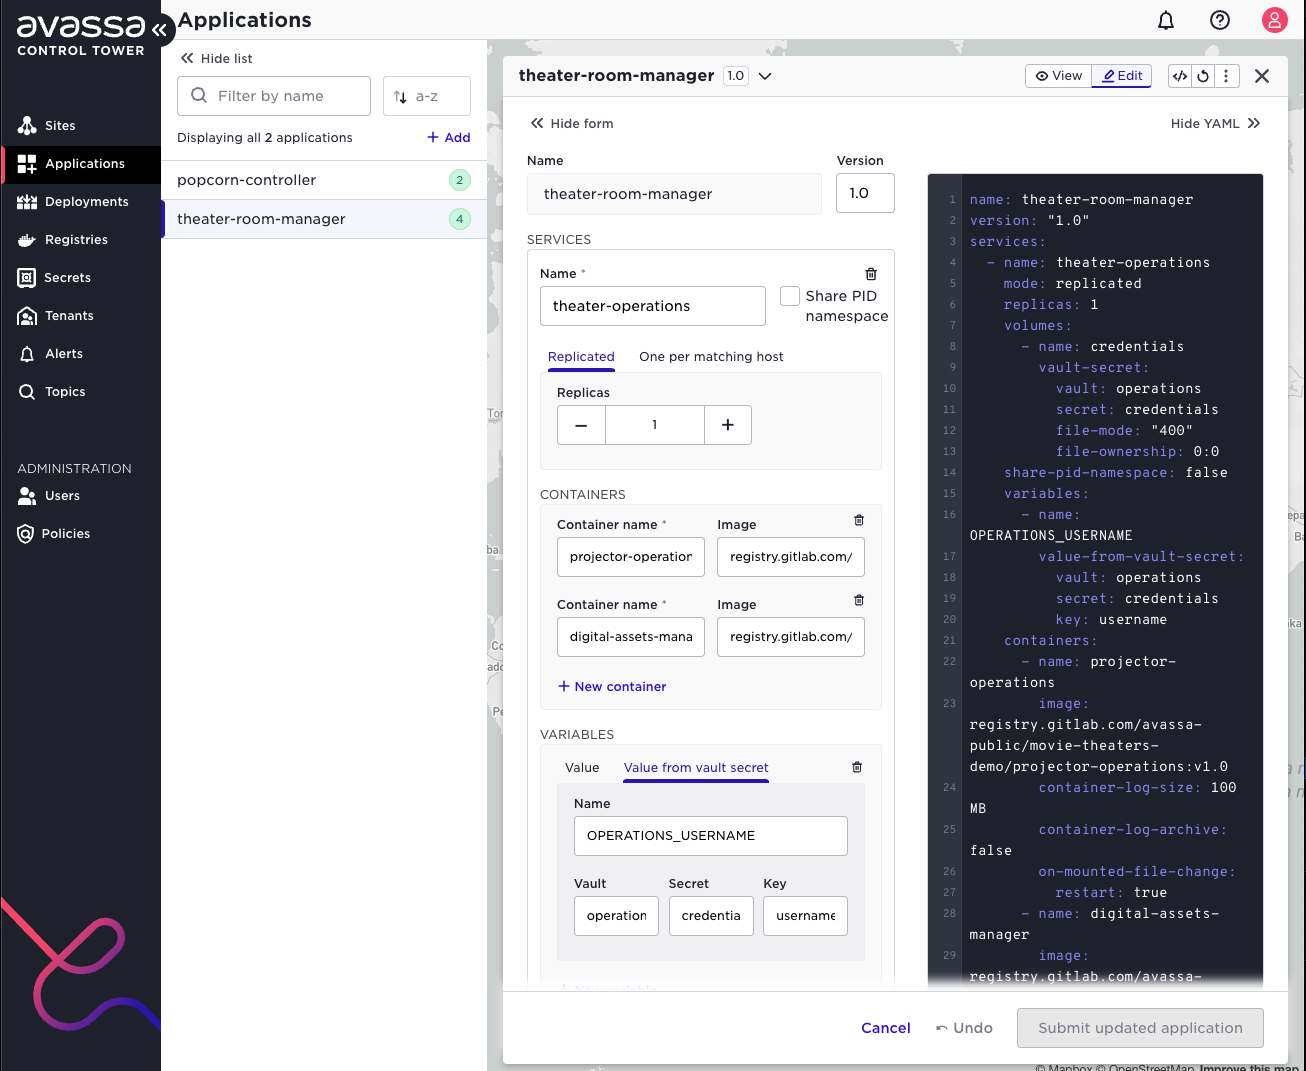Add a new application

point(449,138)
